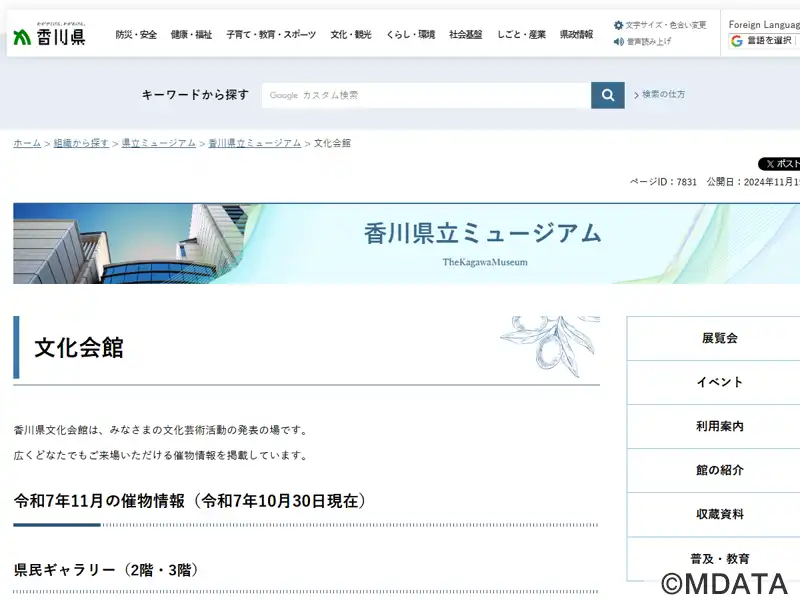The image size is (800, 600).
Task: Select 利用案内 in the side menu
Action: [719, 426]
